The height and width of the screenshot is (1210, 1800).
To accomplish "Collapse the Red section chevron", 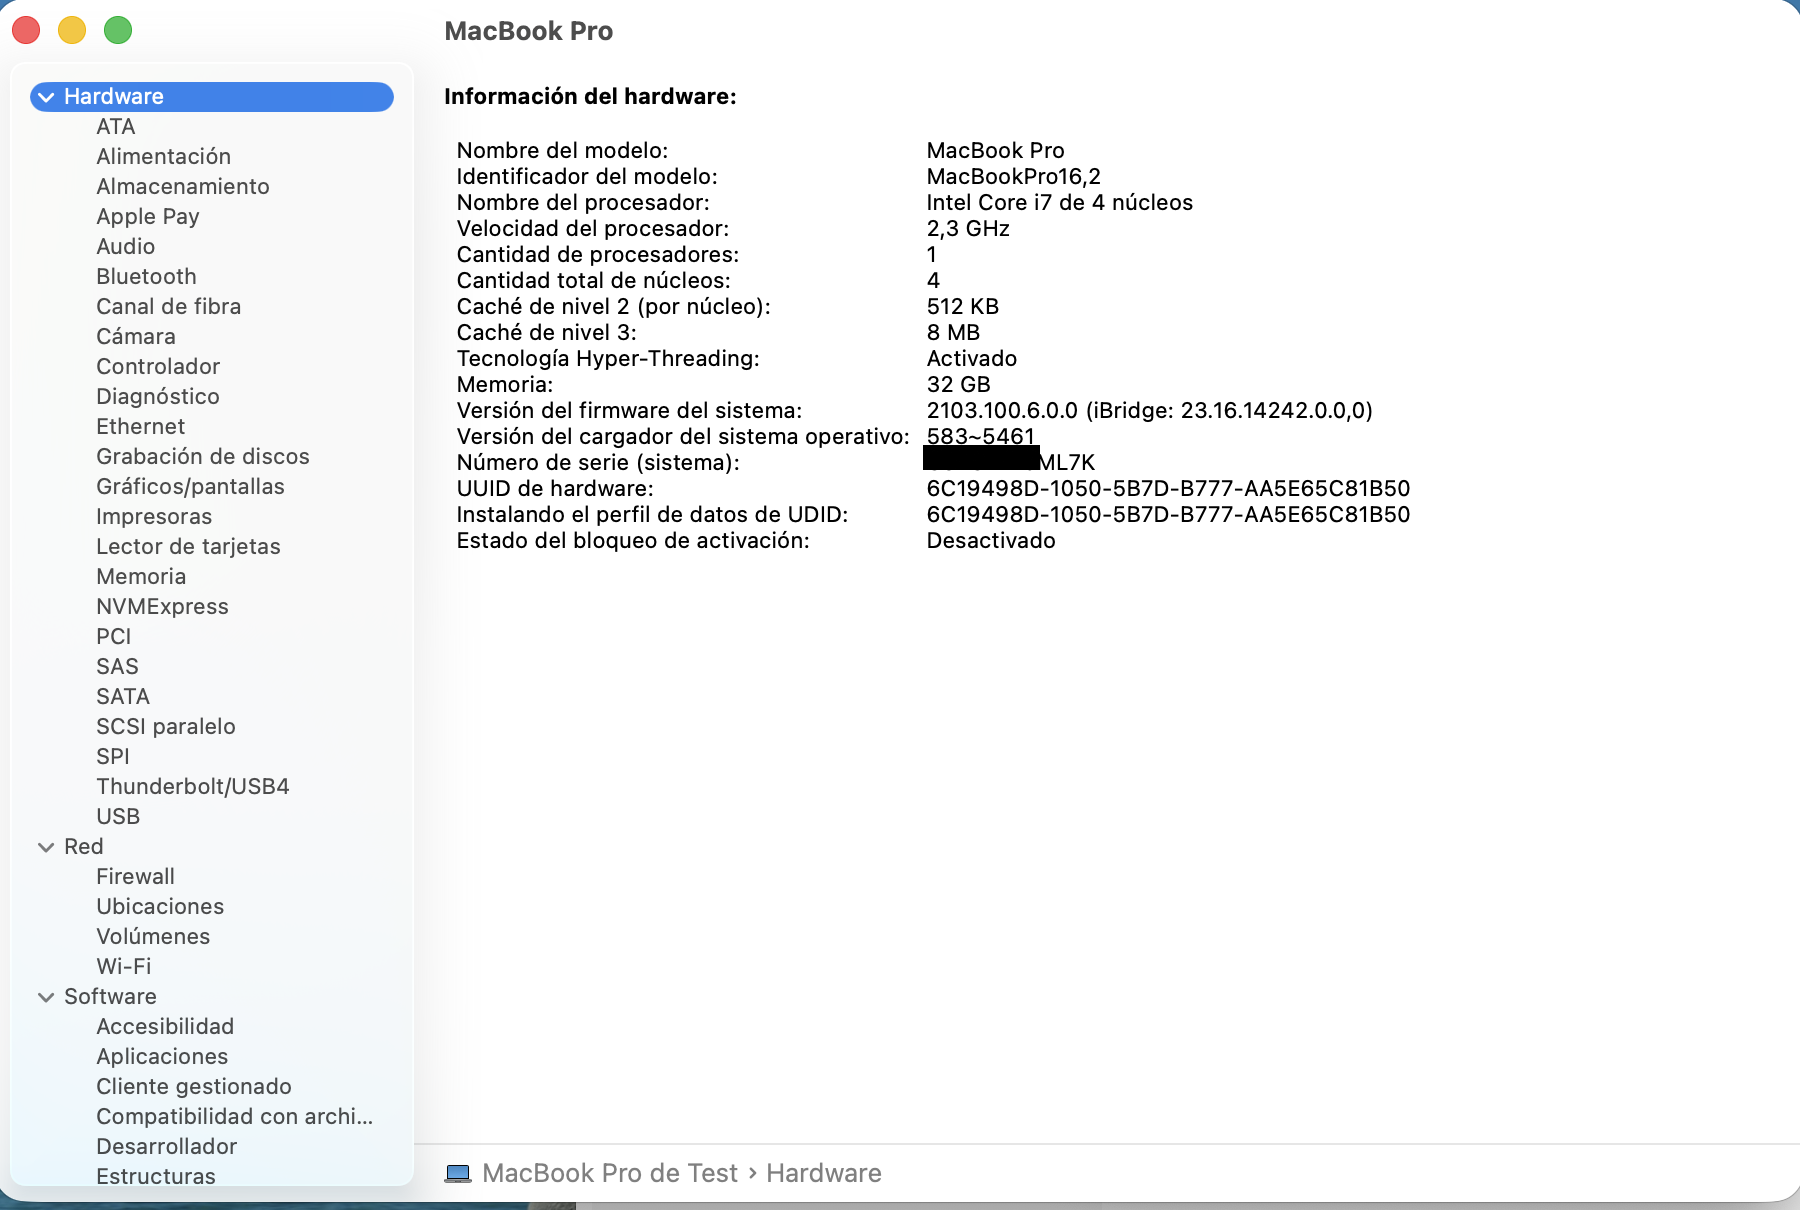I will [46, 847].
